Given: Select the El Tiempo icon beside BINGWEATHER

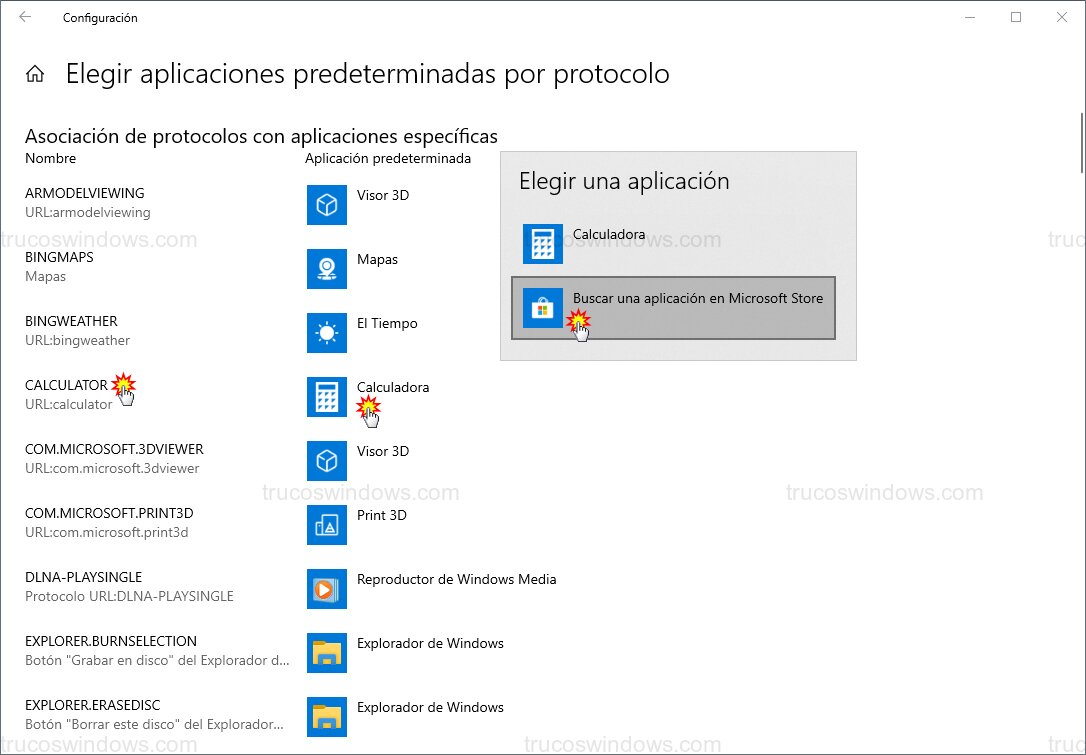Looking at the screenshot, I should click(x=327, y=333).
